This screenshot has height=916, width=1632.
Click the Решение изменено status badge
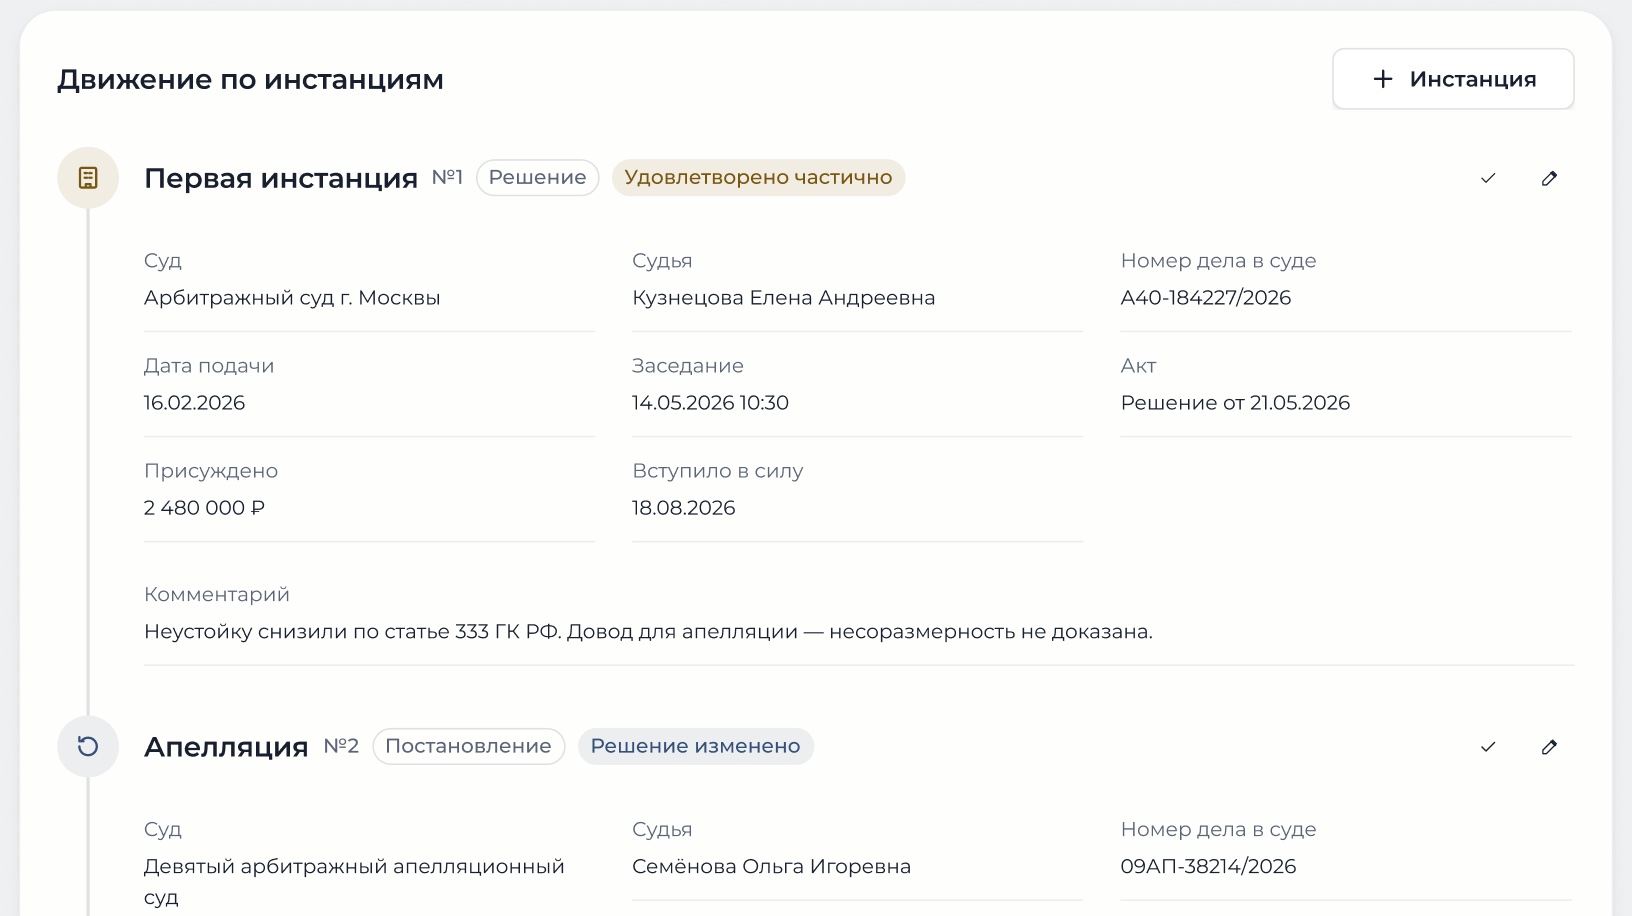pos(696,747)
